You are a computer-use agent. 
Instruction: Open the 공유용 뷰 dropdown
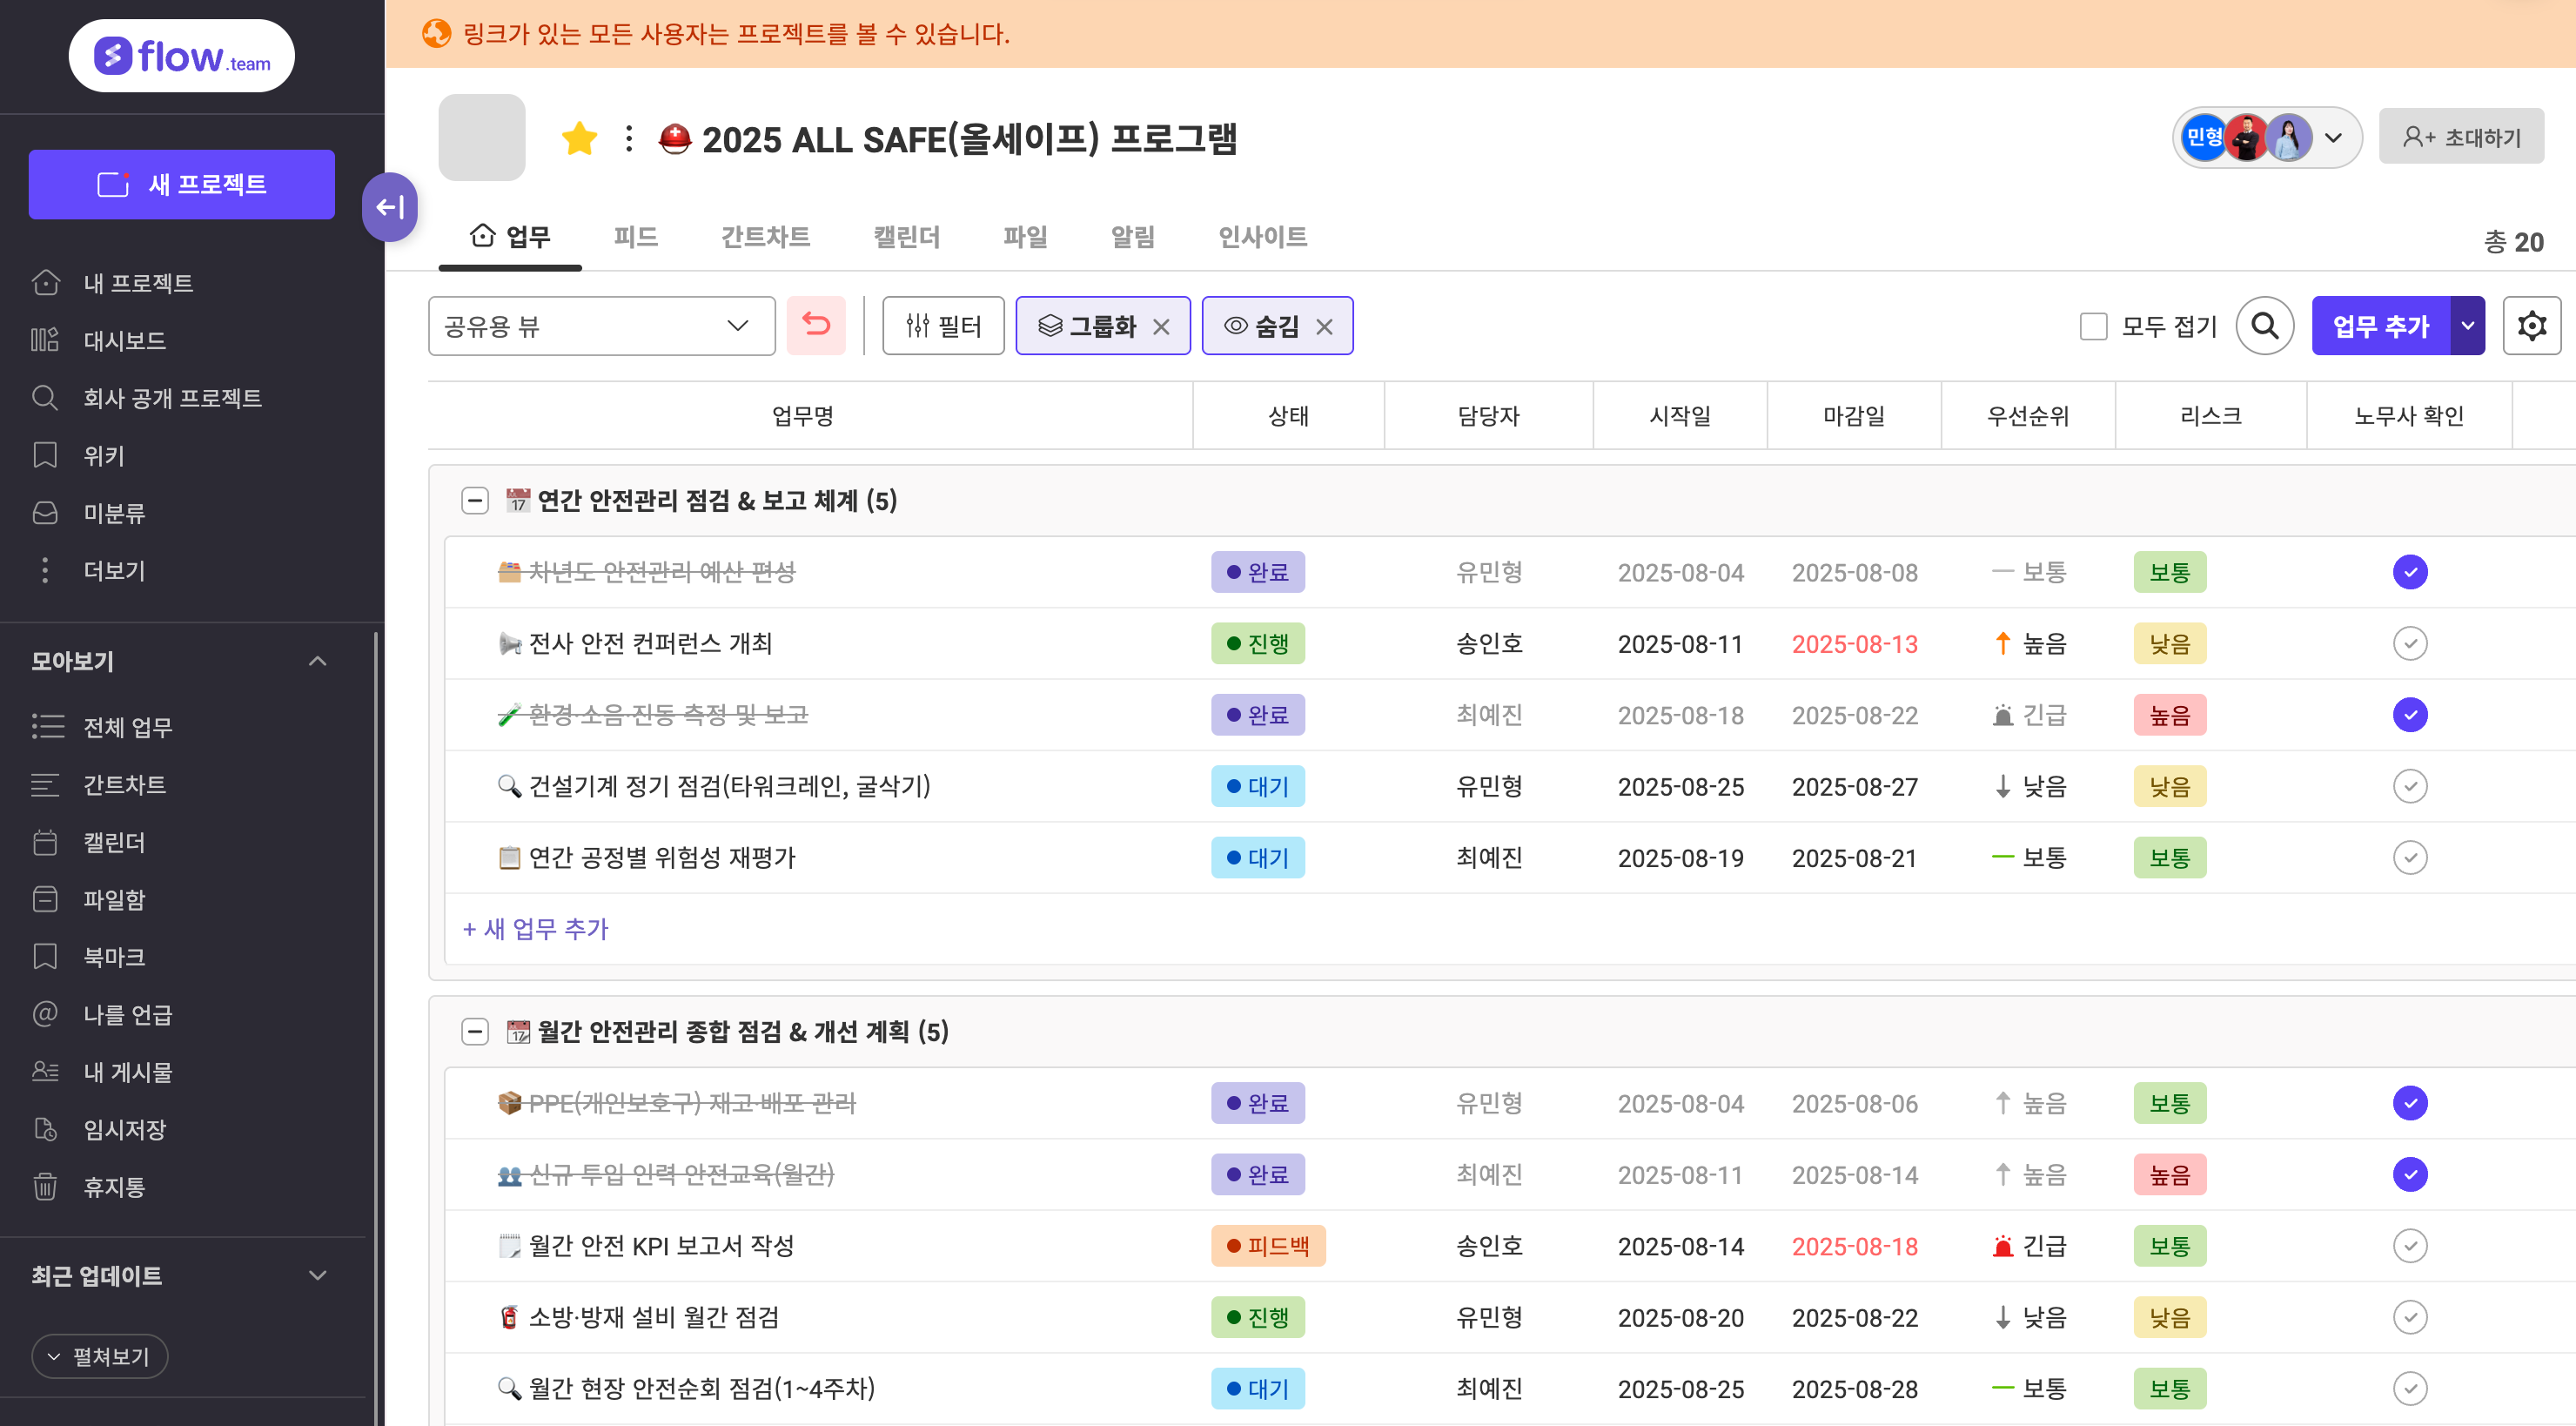click(x=601, y=326)
